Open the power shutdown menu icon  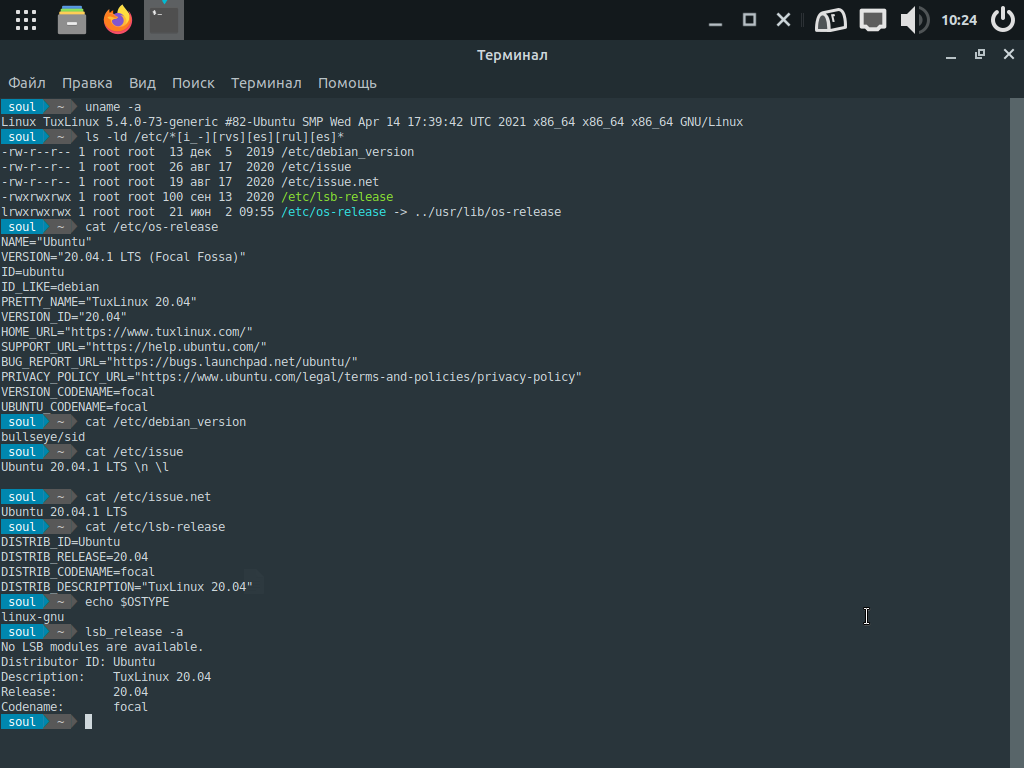[x=1002, y=20]
